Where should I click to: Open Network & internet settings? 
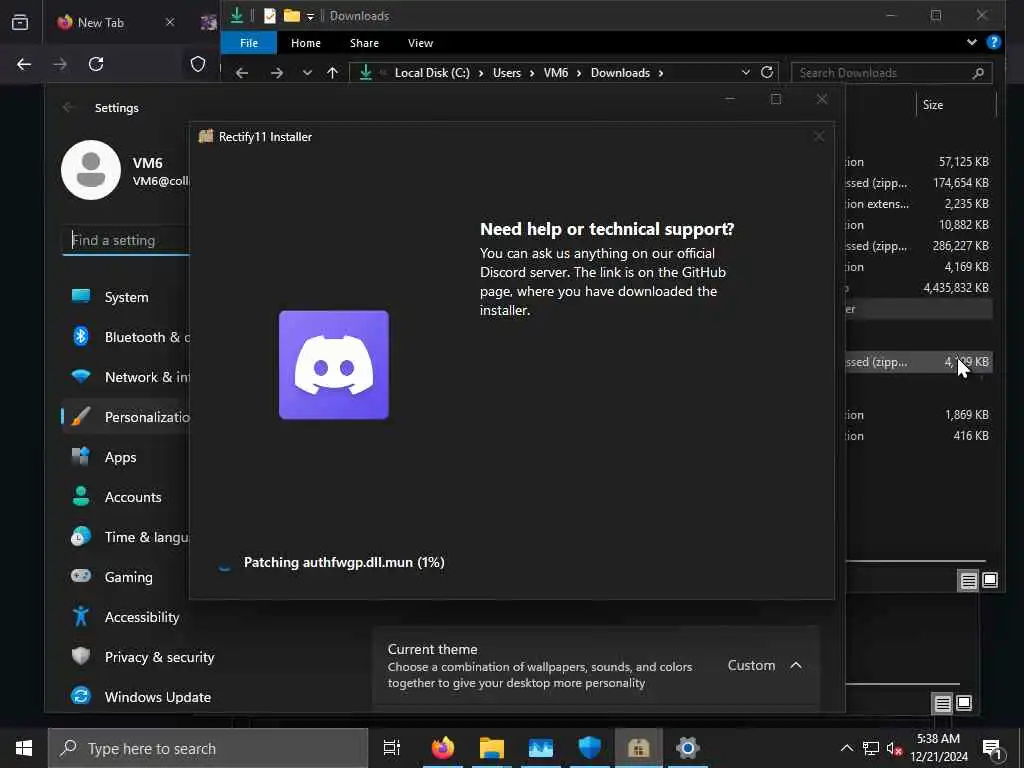[x=125, y=377]
